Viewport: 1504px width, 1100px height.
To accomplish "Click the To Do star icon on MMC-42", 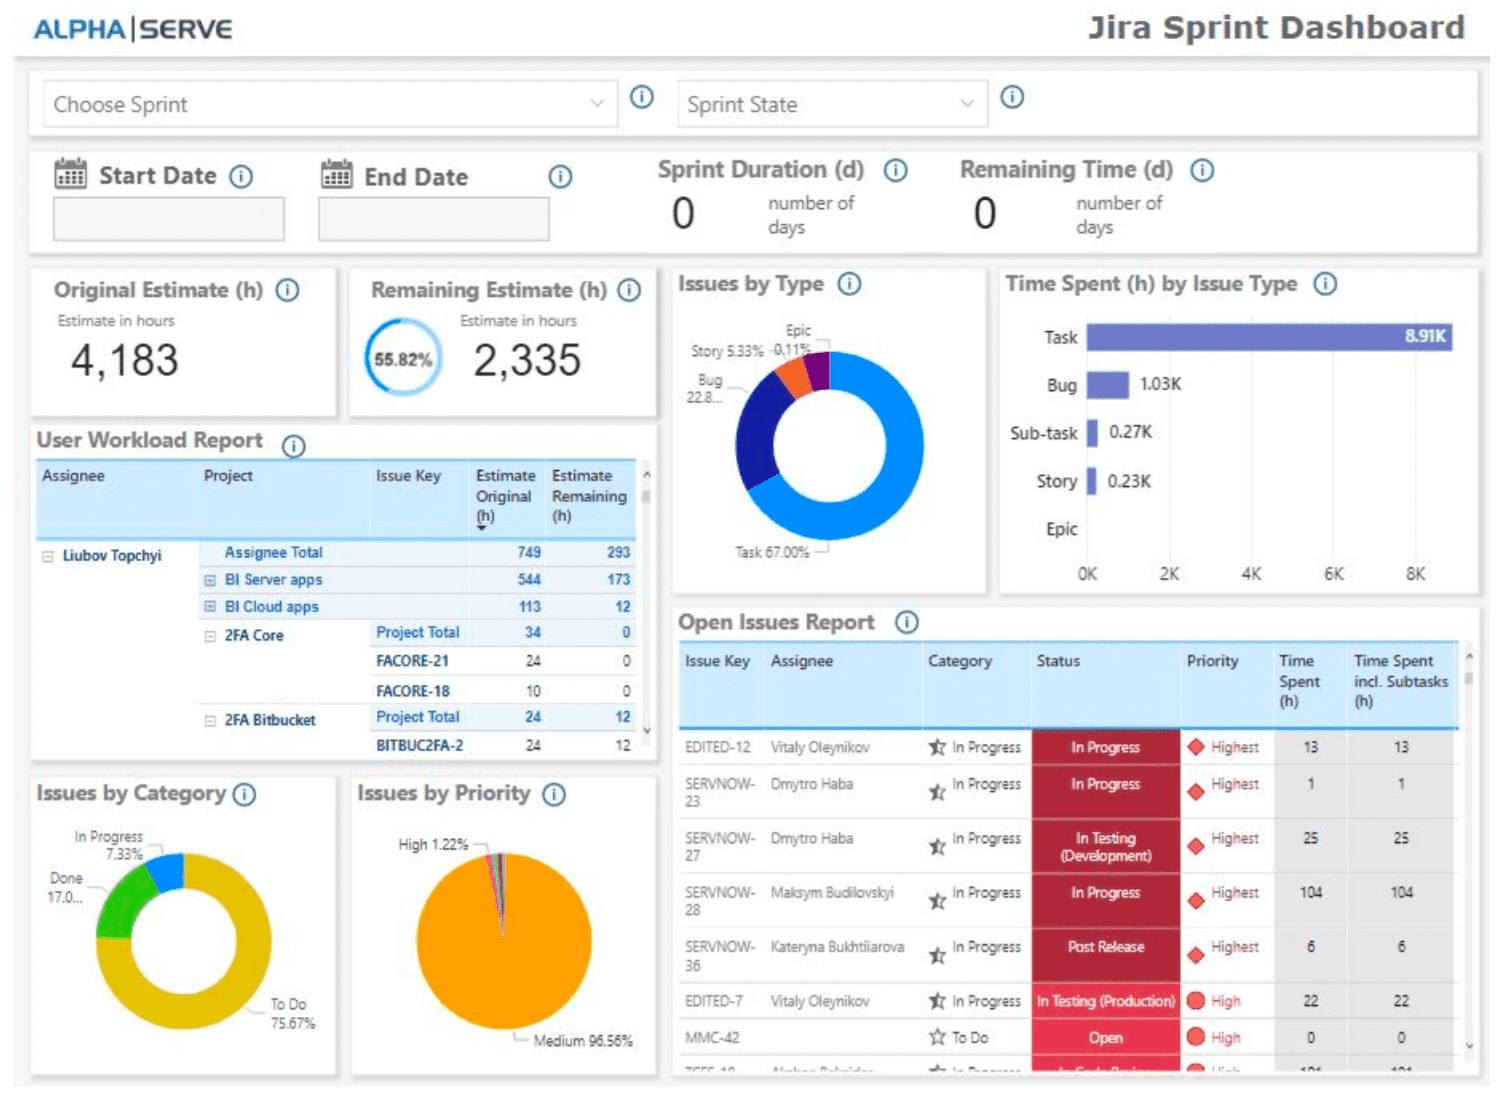I will tap(937, 1037).
